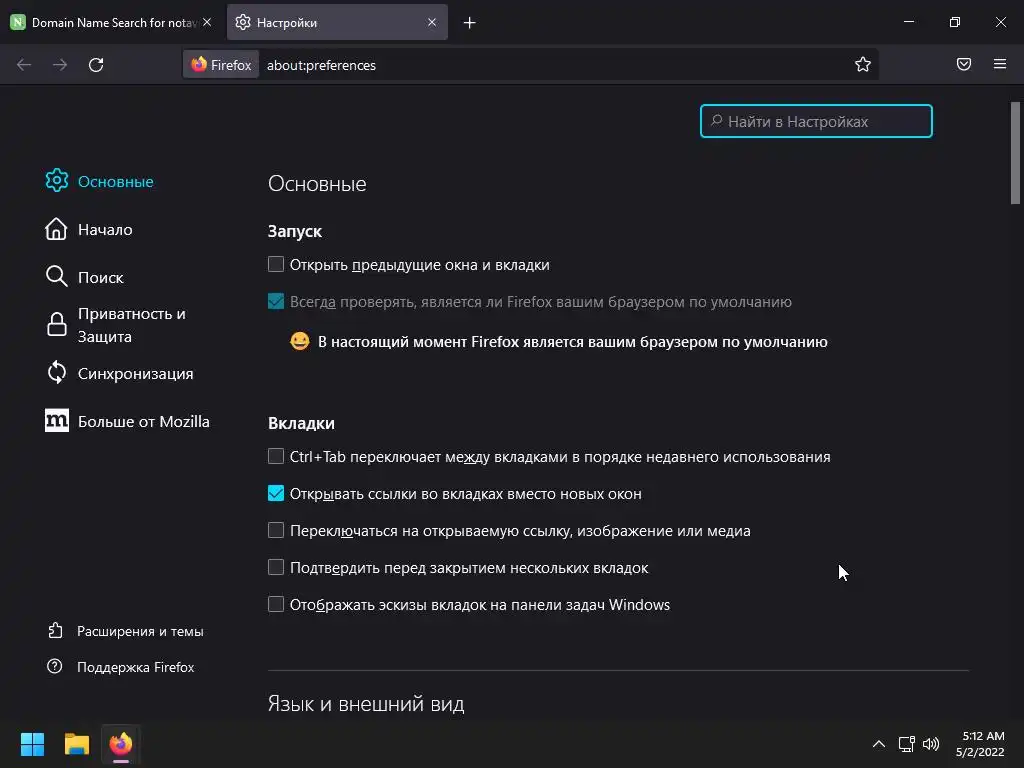Click the Язык и внешний вид heading
The width and height of the screenshot is (1024, 768).
coord(366,704)
